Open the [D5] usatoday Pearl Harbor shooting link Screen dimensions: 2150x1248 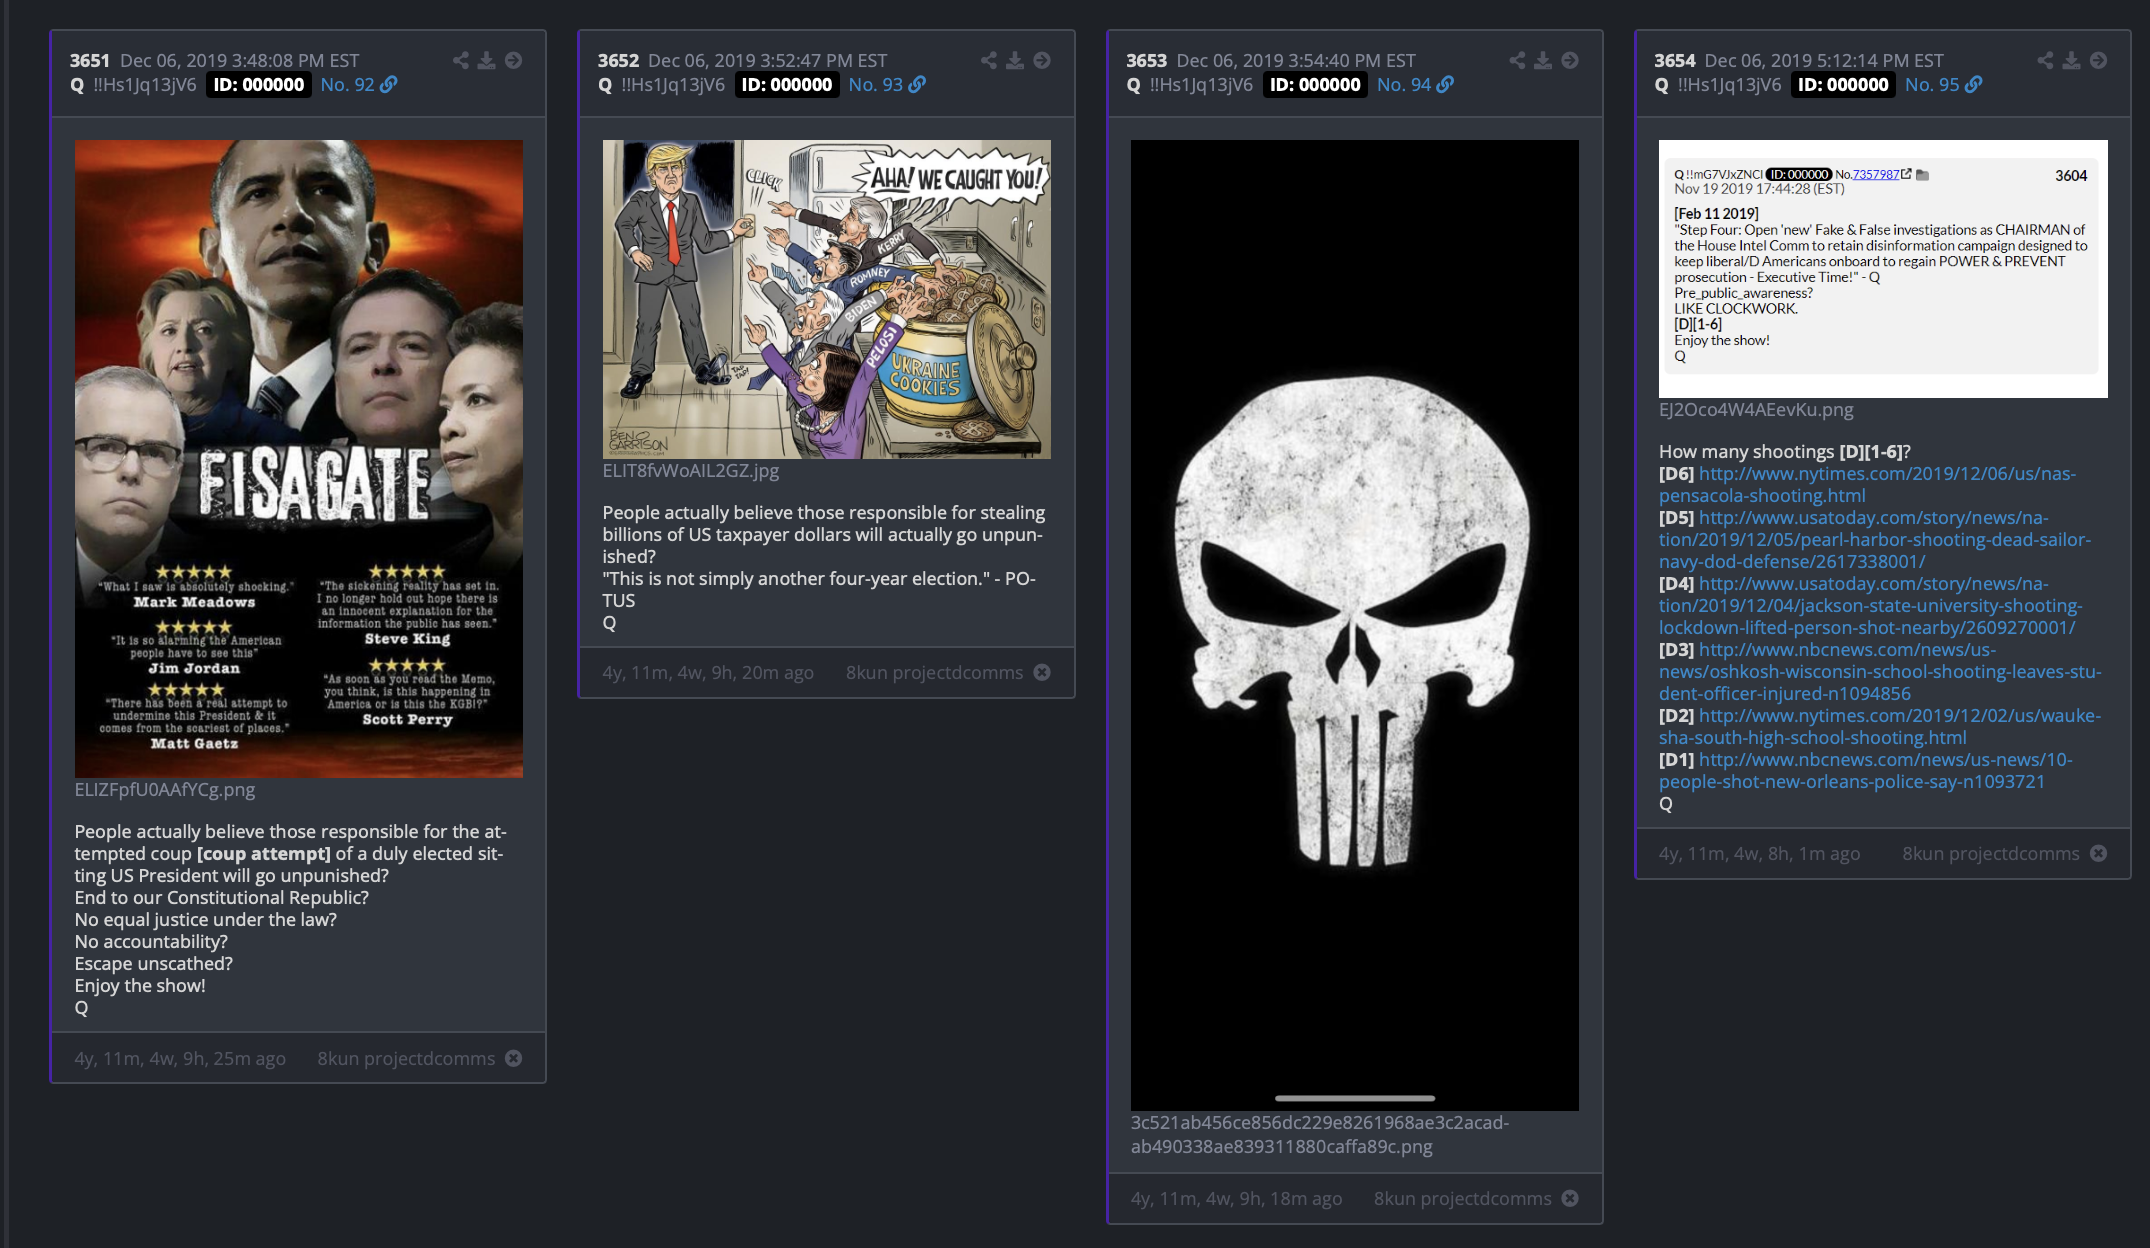(x=1875, y=540)
